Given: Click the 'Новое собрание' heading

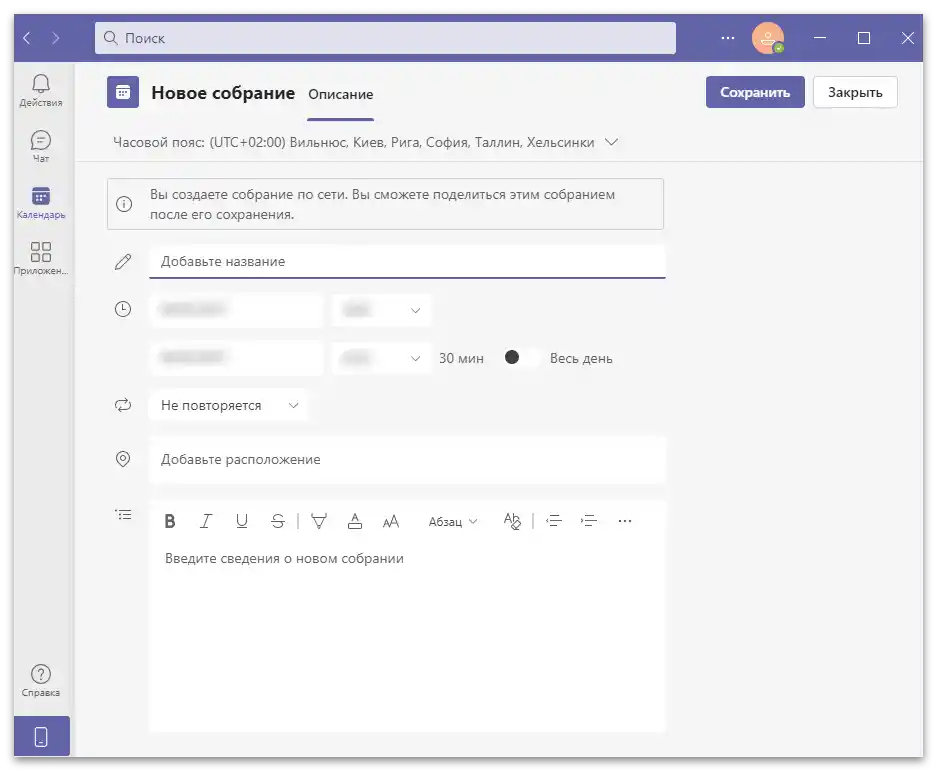Looking at the screenshot, I should click(223, 93).
